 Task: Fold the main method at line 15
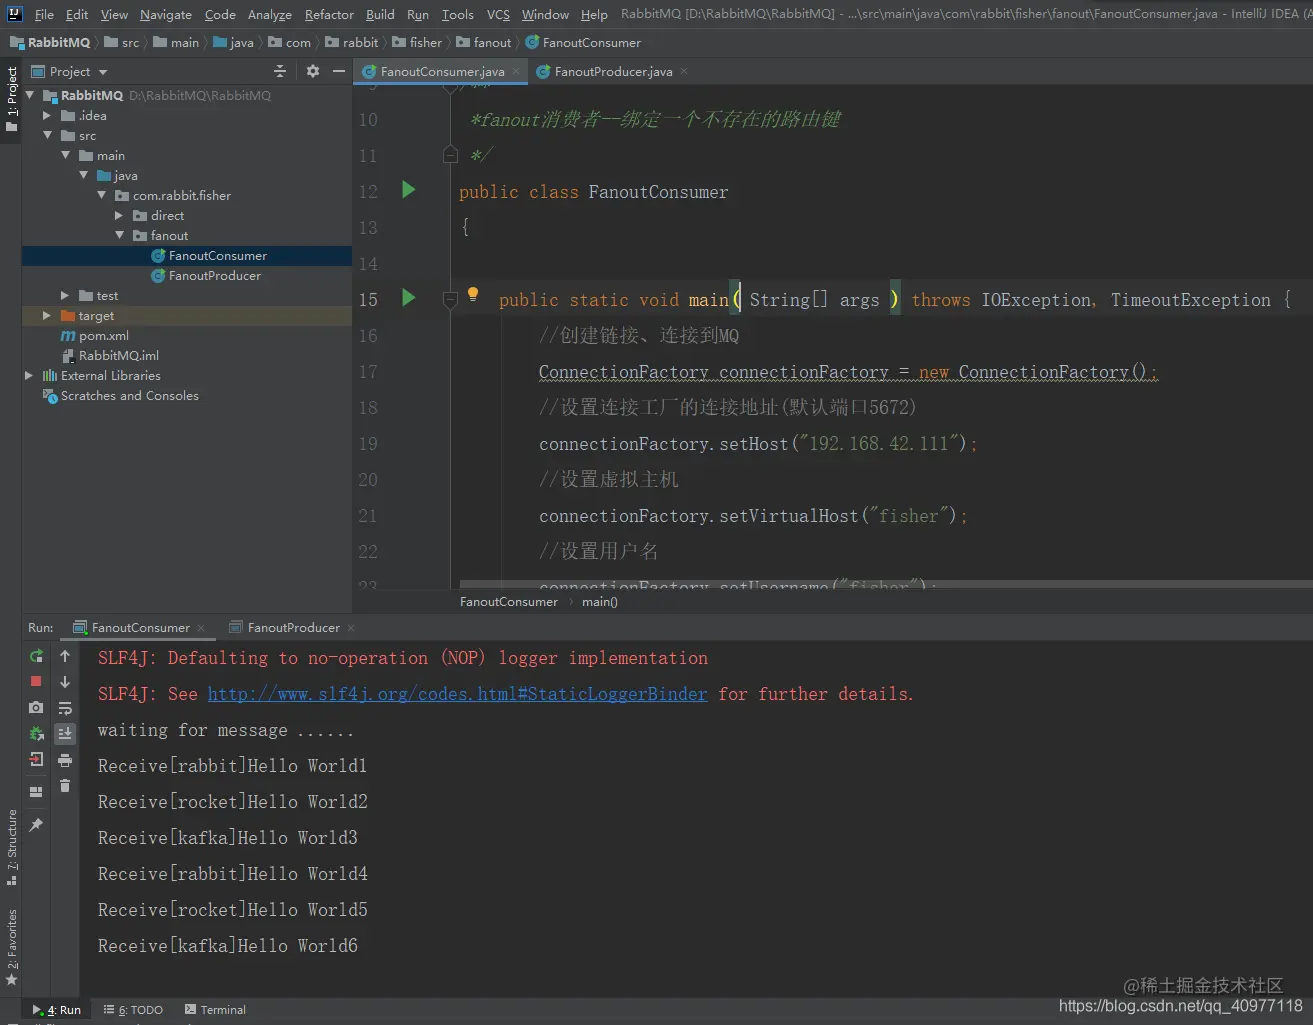(x=450, y=299)
